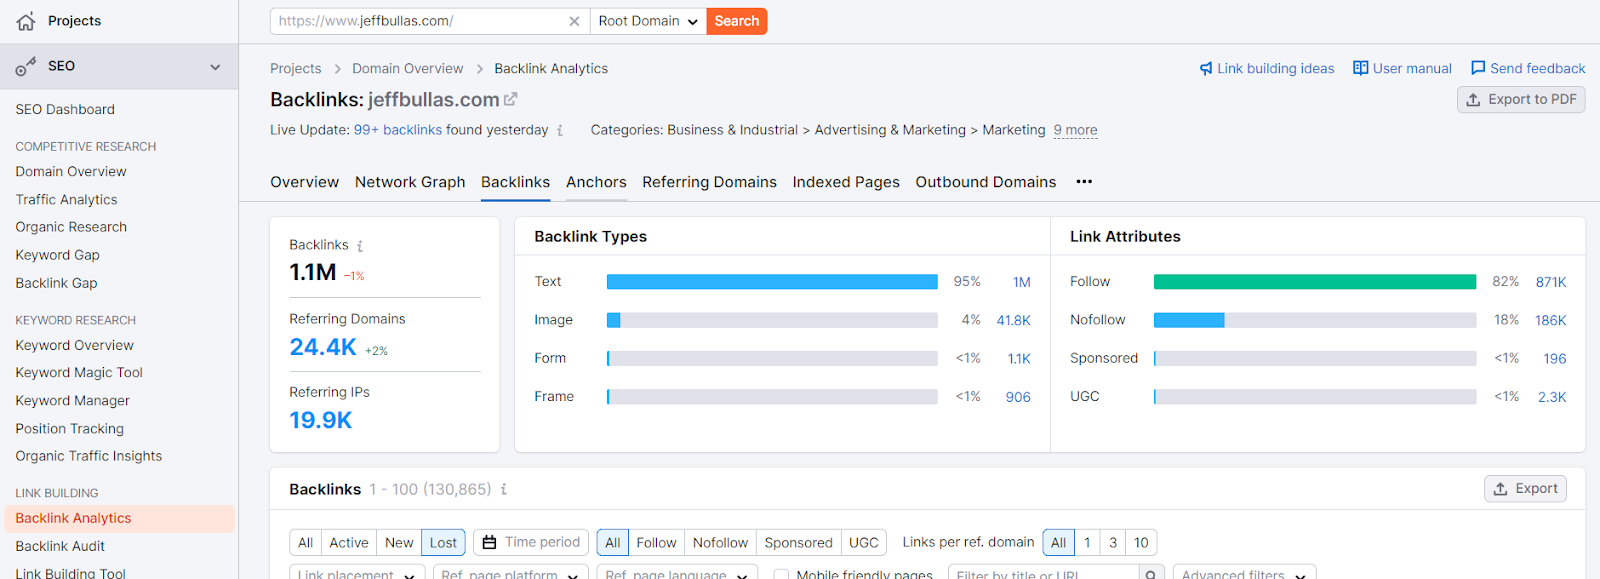The height and width of the screenshot is (579, 1600).
Task: Click the Text backlink type bar
Action: [772, 282]
